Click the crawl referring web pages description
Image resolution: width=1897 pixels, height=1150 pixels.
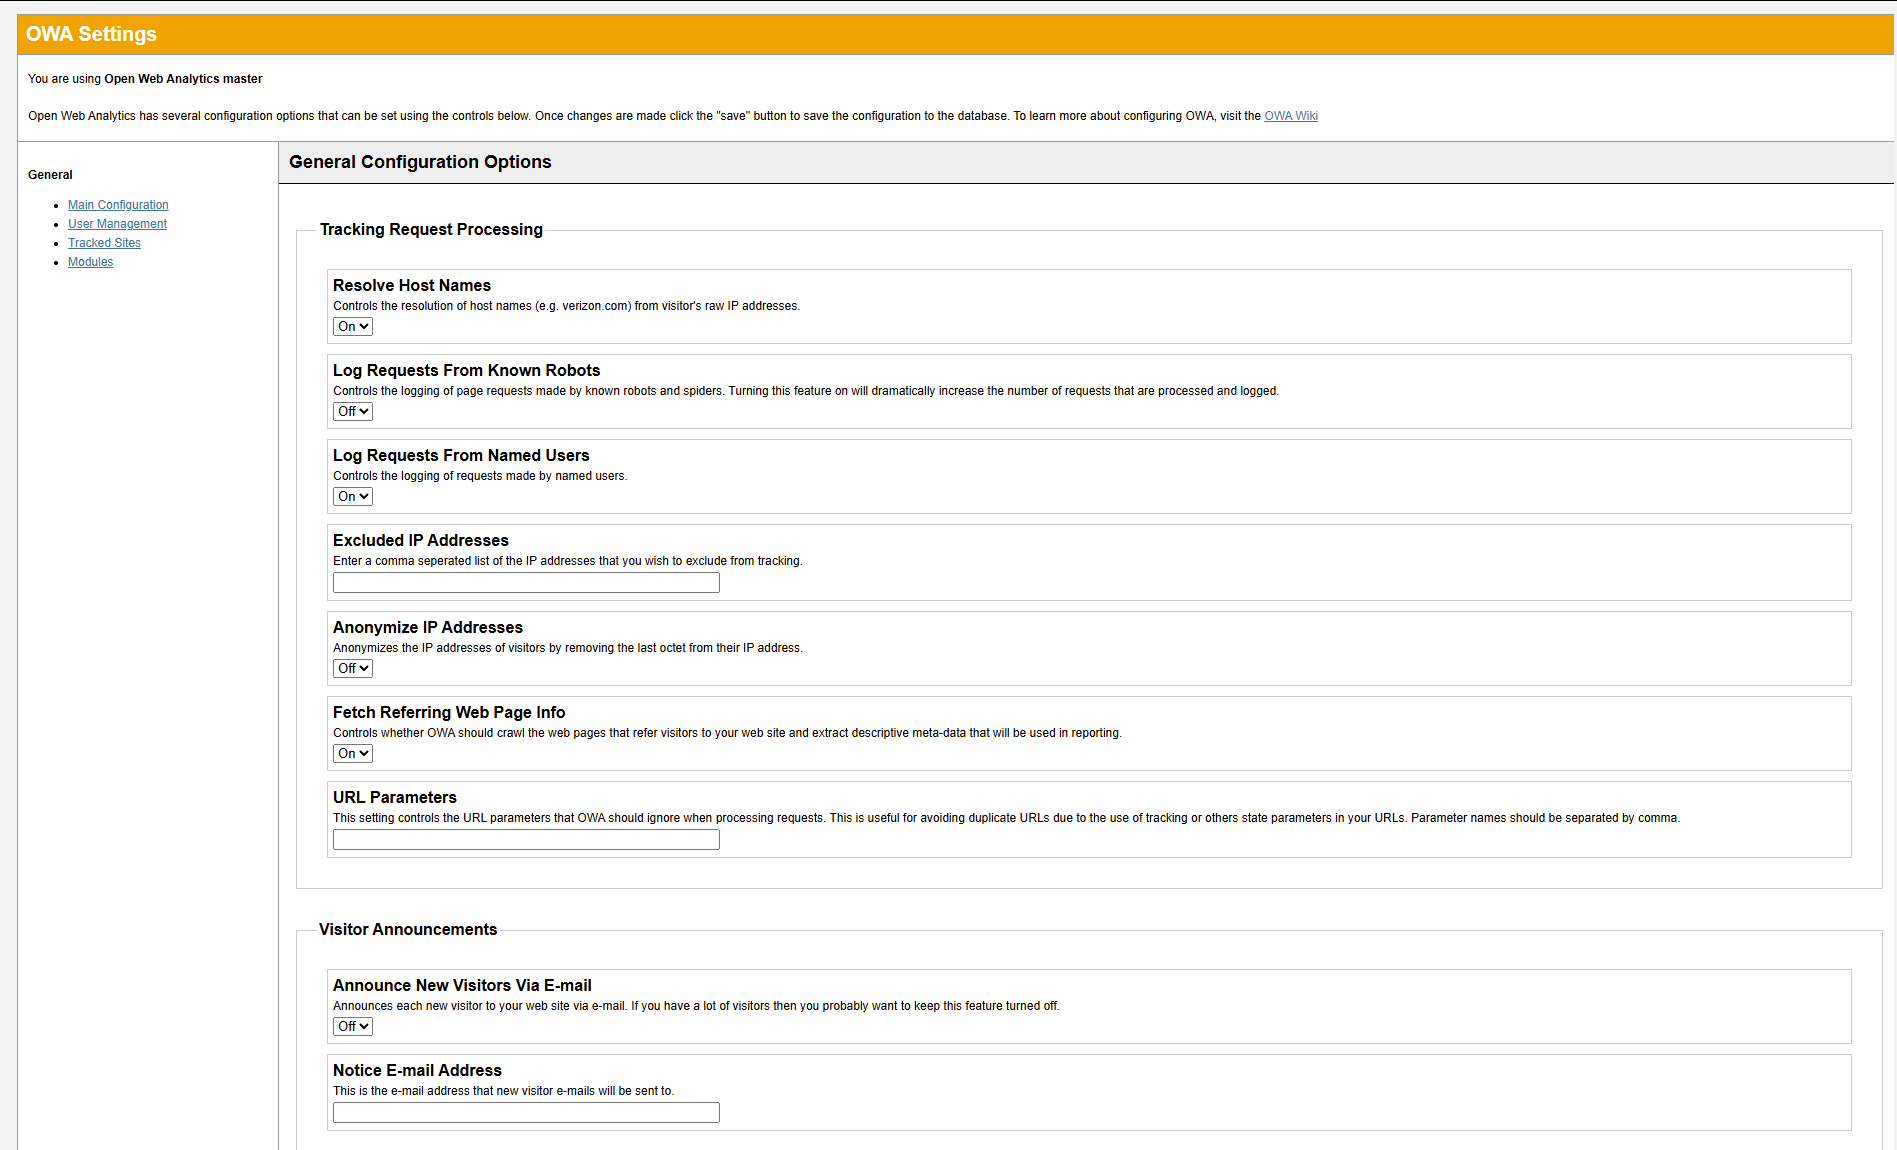pos(727,733)
